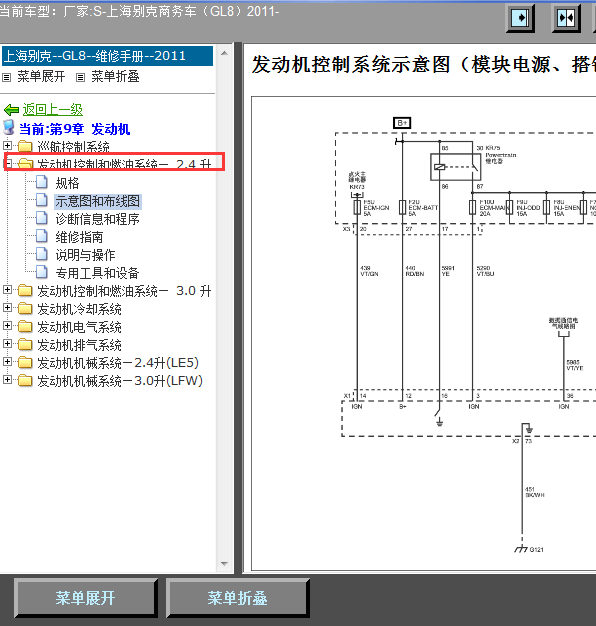596x626 pixels.
Task: Click the B+ box in the wiring diagram
Action: 402,123
